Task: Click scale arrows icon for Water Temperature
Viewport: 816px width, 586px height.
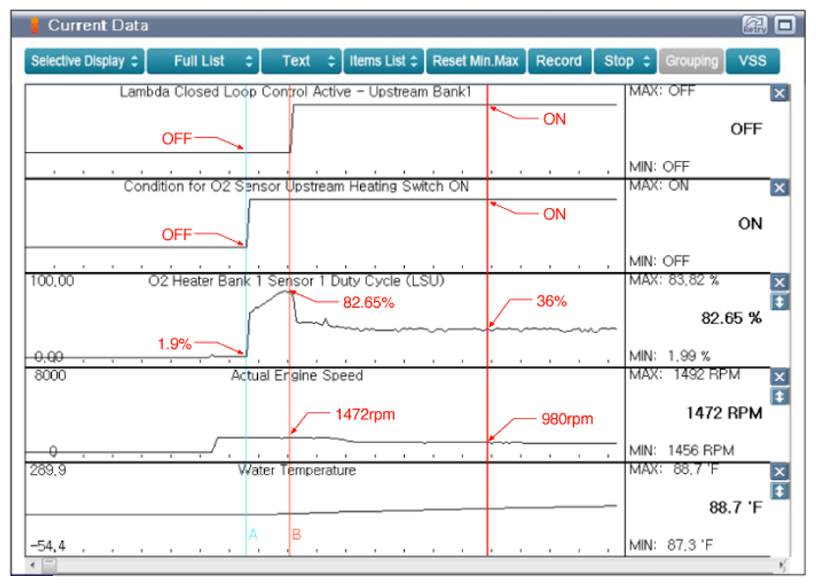Action: tap(780, 490)
